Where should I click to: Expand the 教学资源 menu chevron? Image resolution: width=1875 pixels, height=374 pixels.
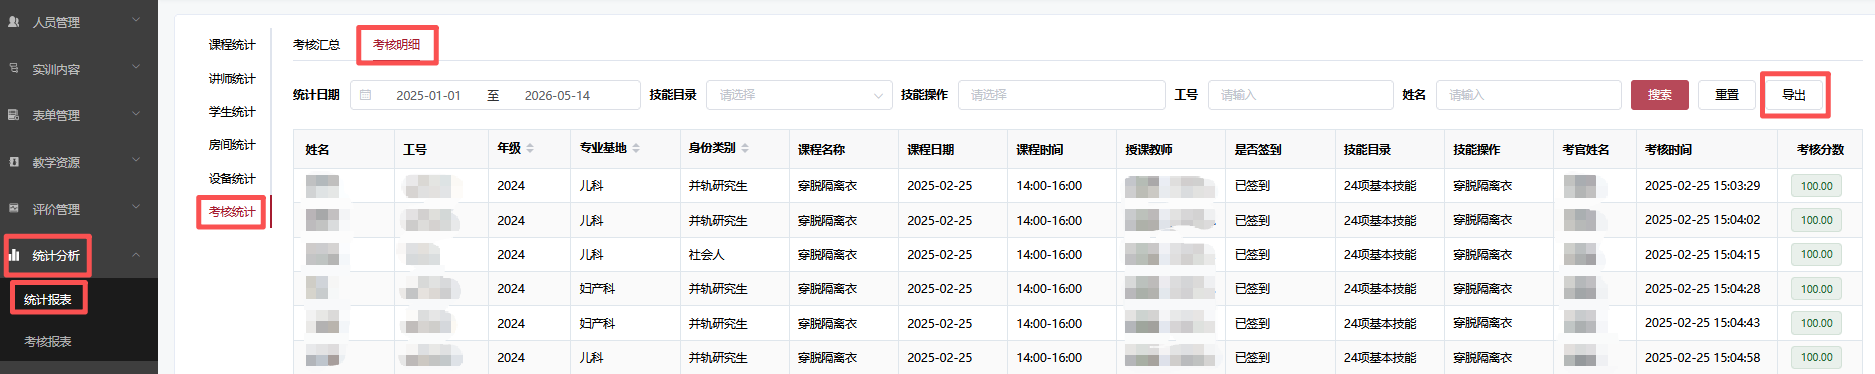click(x=136, y=161)
